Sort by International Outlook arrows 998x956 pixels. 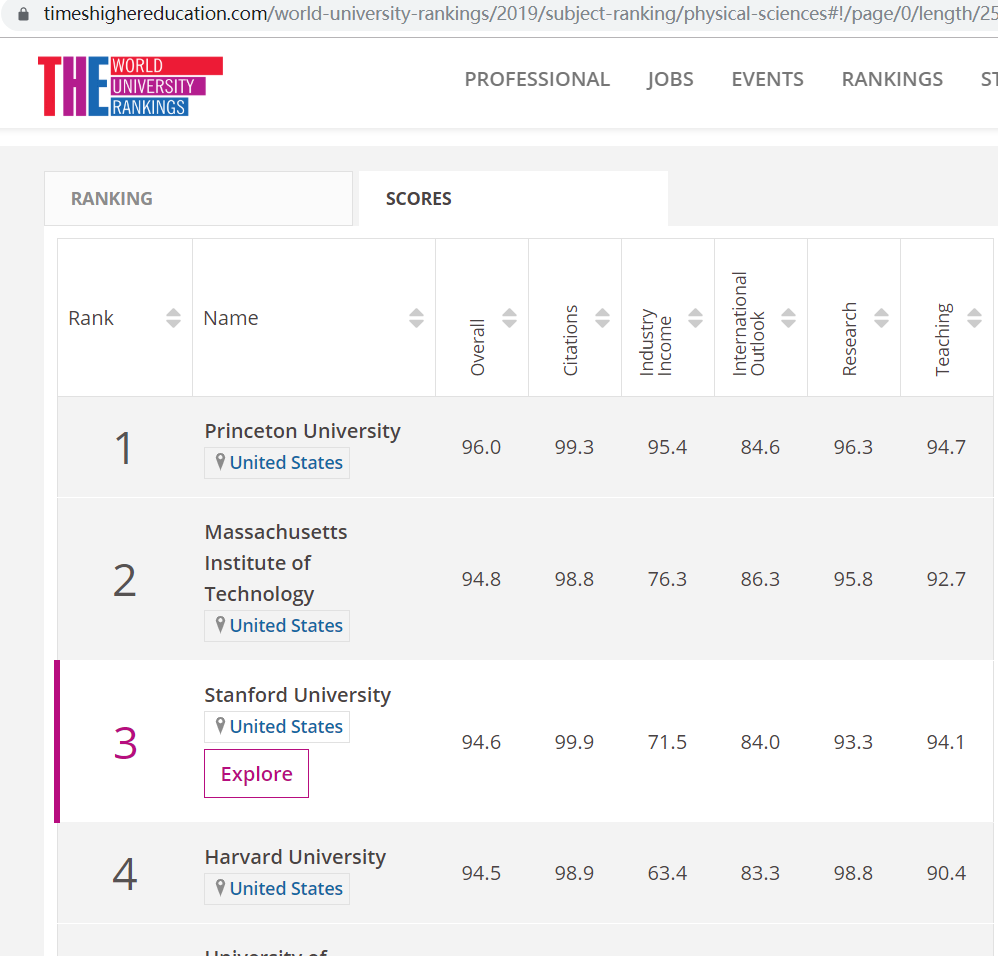tap(788, 318)
